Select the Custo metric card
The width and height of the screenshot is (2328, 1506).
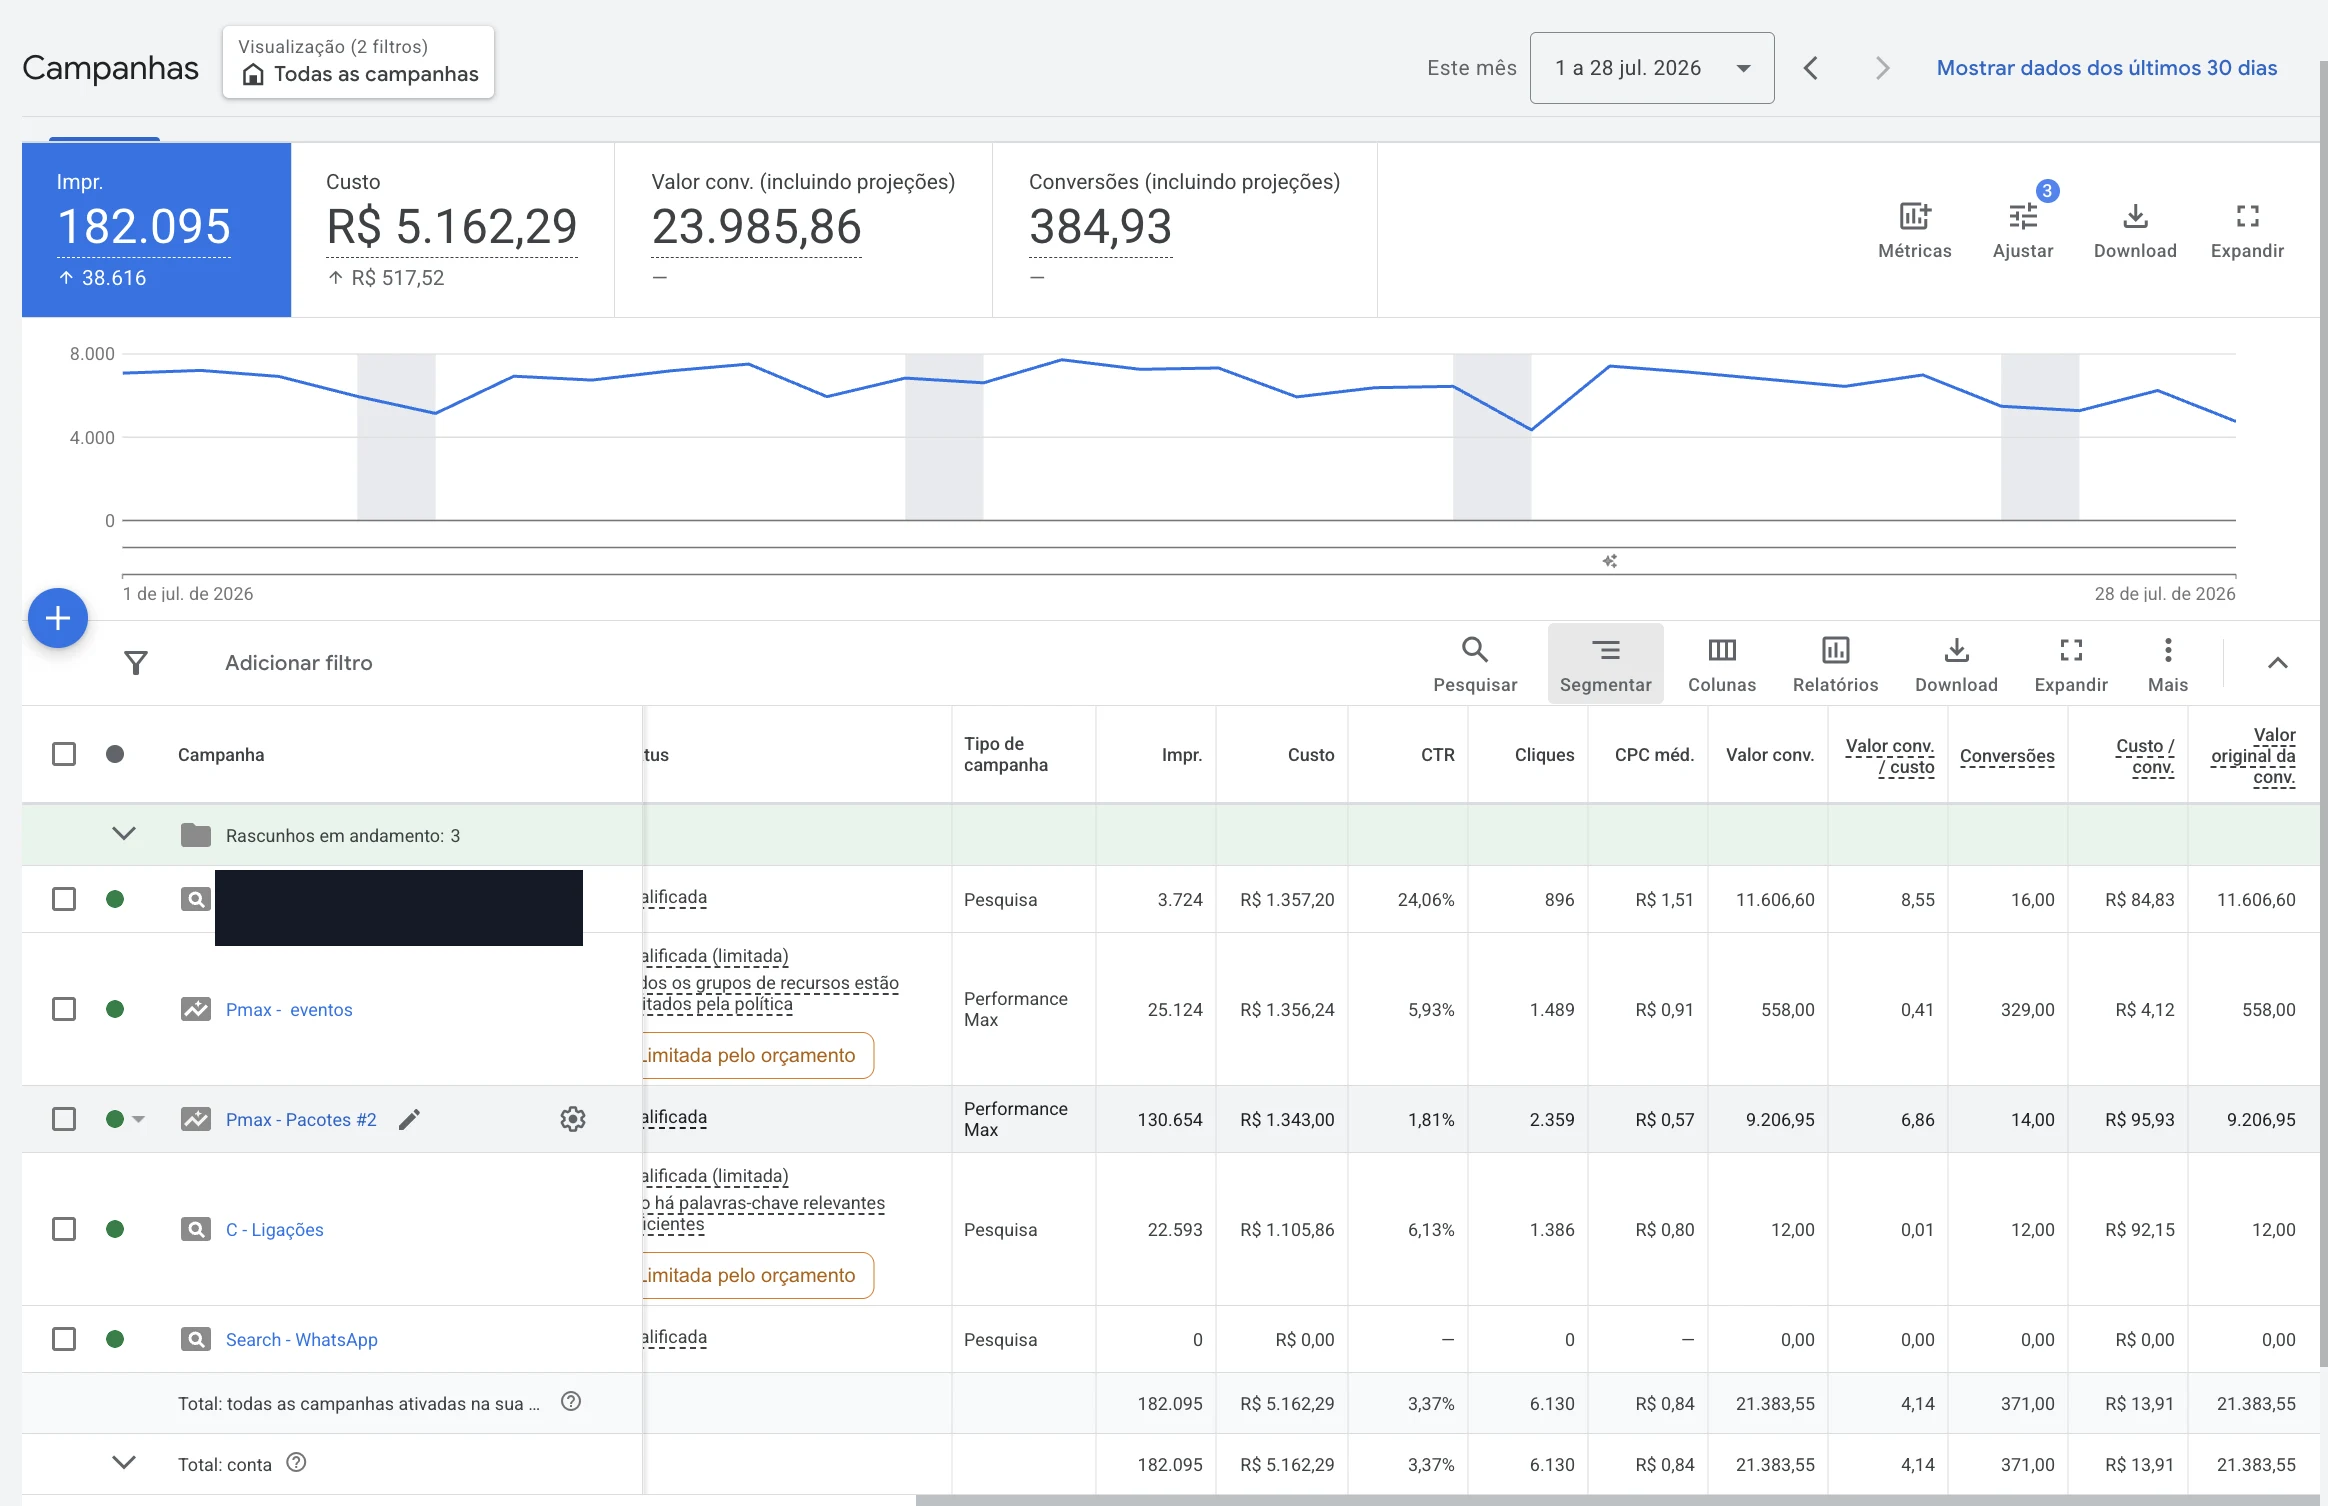[x=453, y=230]
